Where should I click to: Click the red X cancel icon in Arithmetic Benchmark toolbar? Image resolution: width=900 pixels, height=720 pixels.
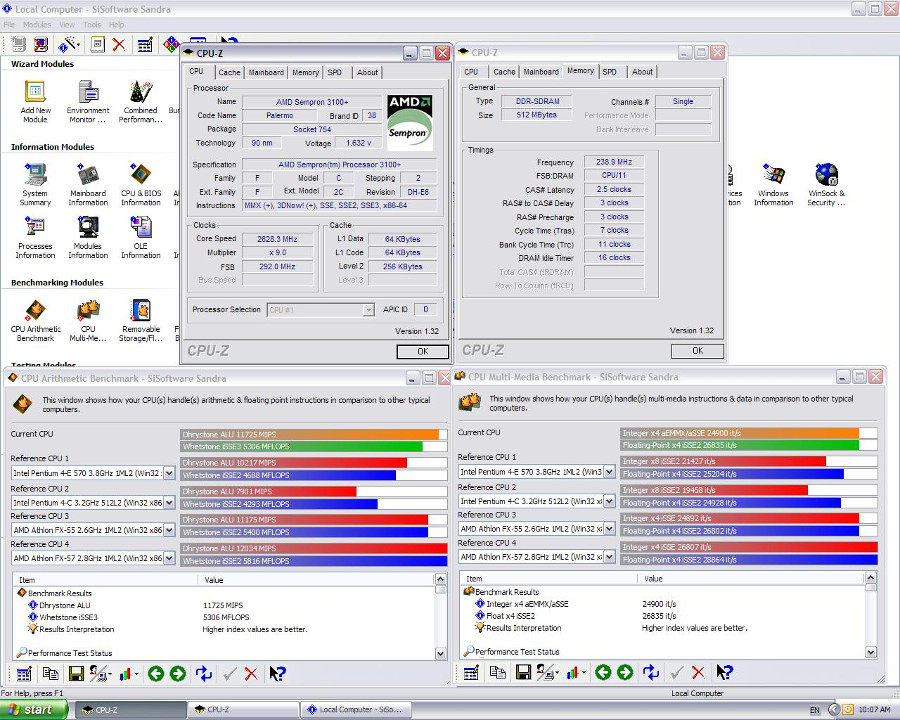251,673
